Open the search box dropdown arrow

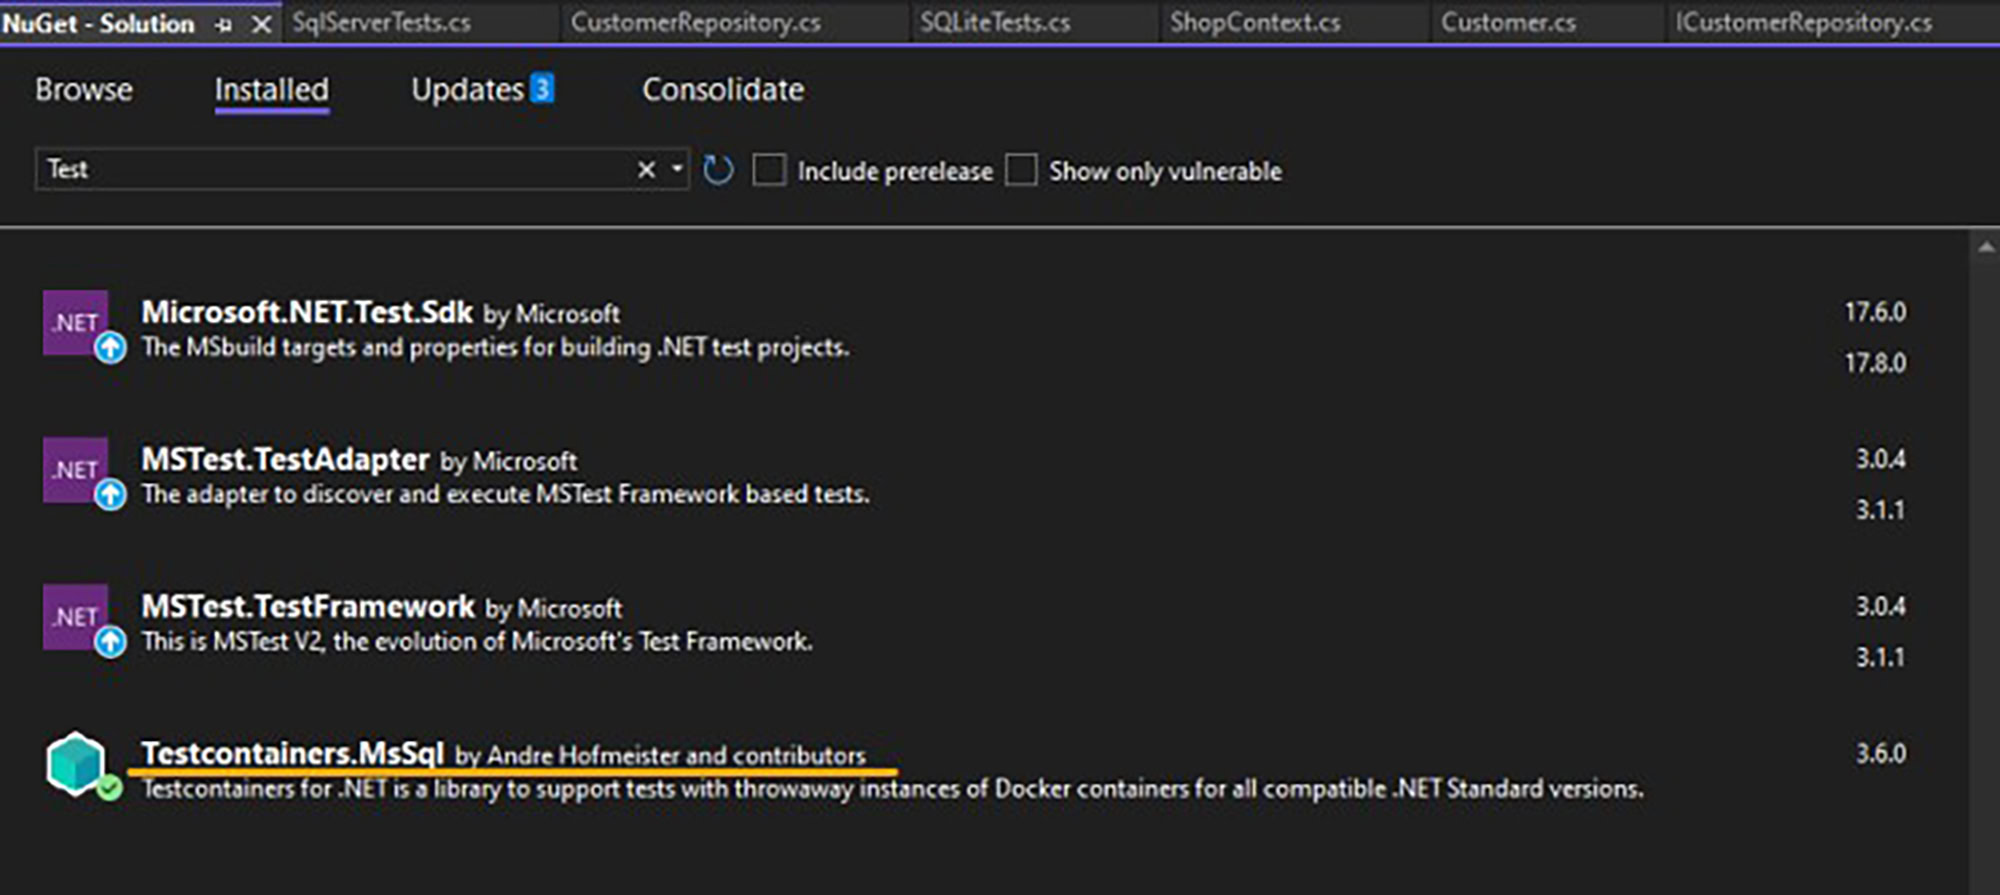(677, 169)
